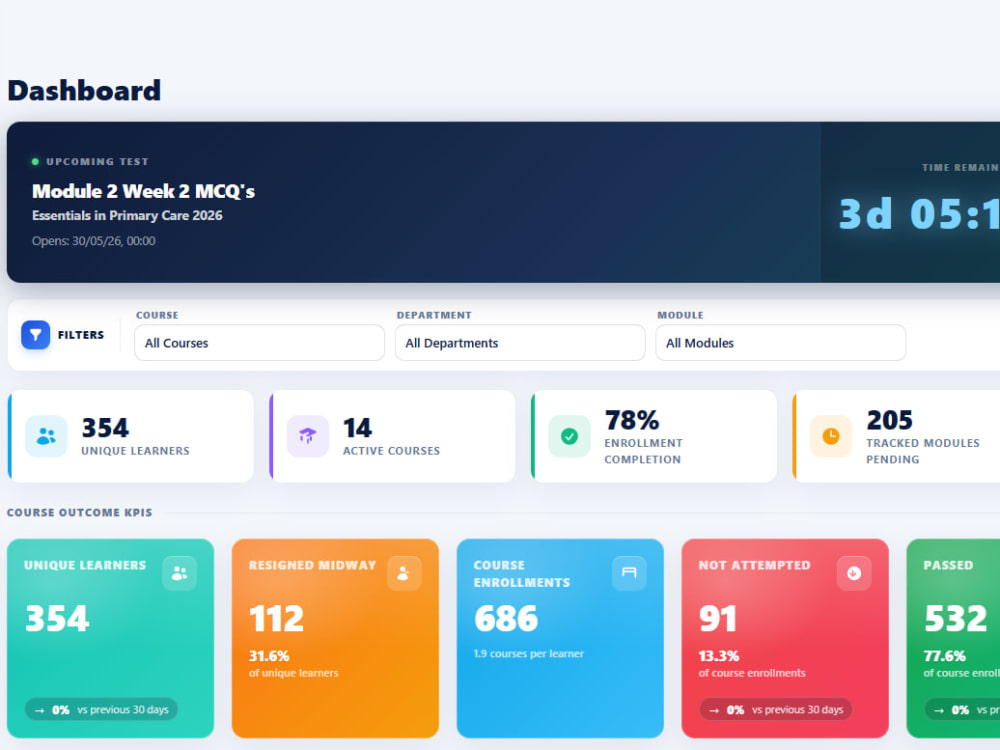1000x750 pixels.
Task: Click the Course Outcome KPIs heading
Action: coord(80,513)
